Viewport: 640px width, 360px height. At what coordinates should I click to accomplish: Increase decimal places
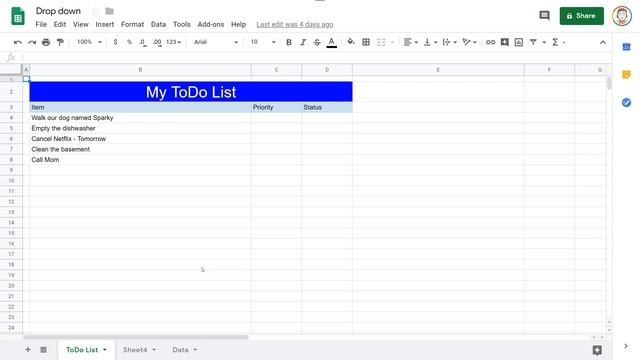pos(157,42)
